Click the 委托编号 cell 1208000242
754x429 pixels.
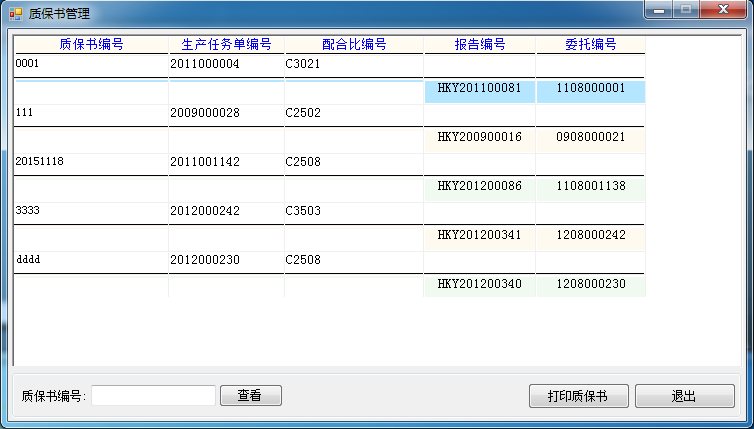click(x=590, y=235)
